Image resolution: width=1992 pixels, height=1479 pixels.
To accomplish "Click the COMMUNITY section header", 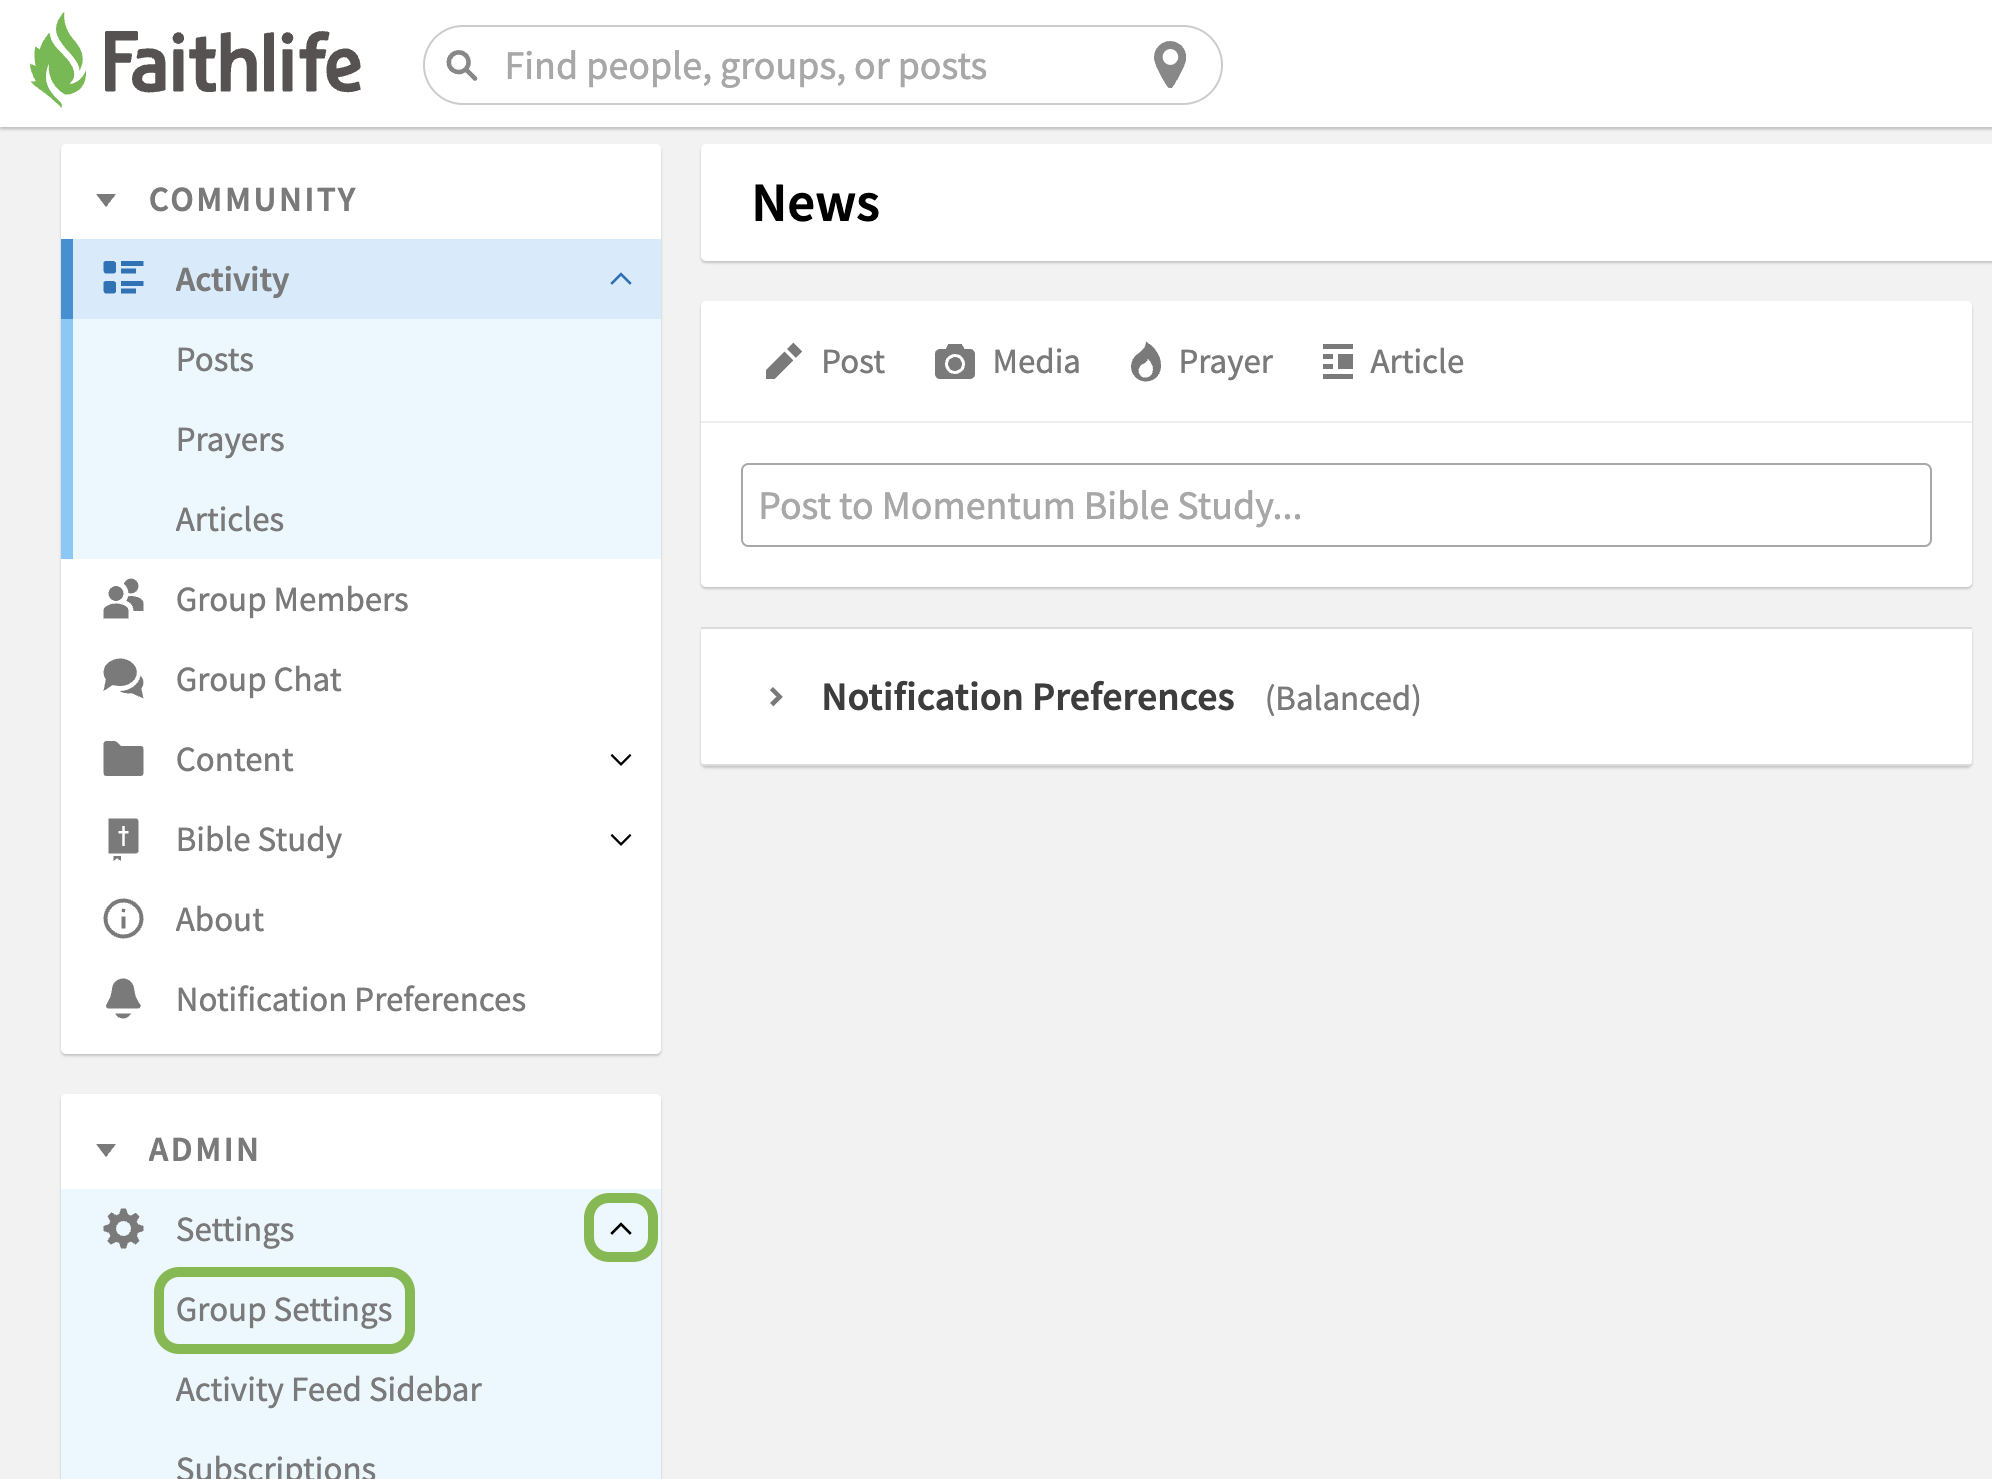I will (x=252, y=199).
